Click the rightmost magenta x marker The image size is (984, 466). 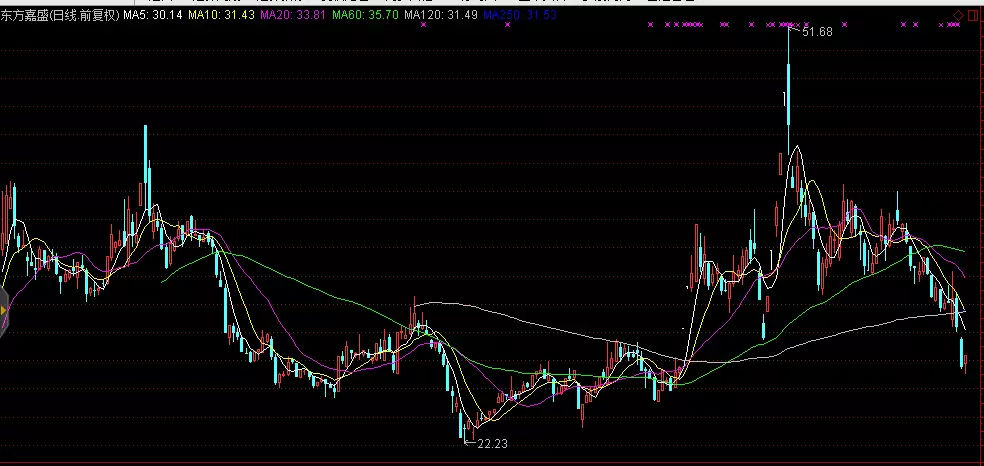[x=957, y=24]
